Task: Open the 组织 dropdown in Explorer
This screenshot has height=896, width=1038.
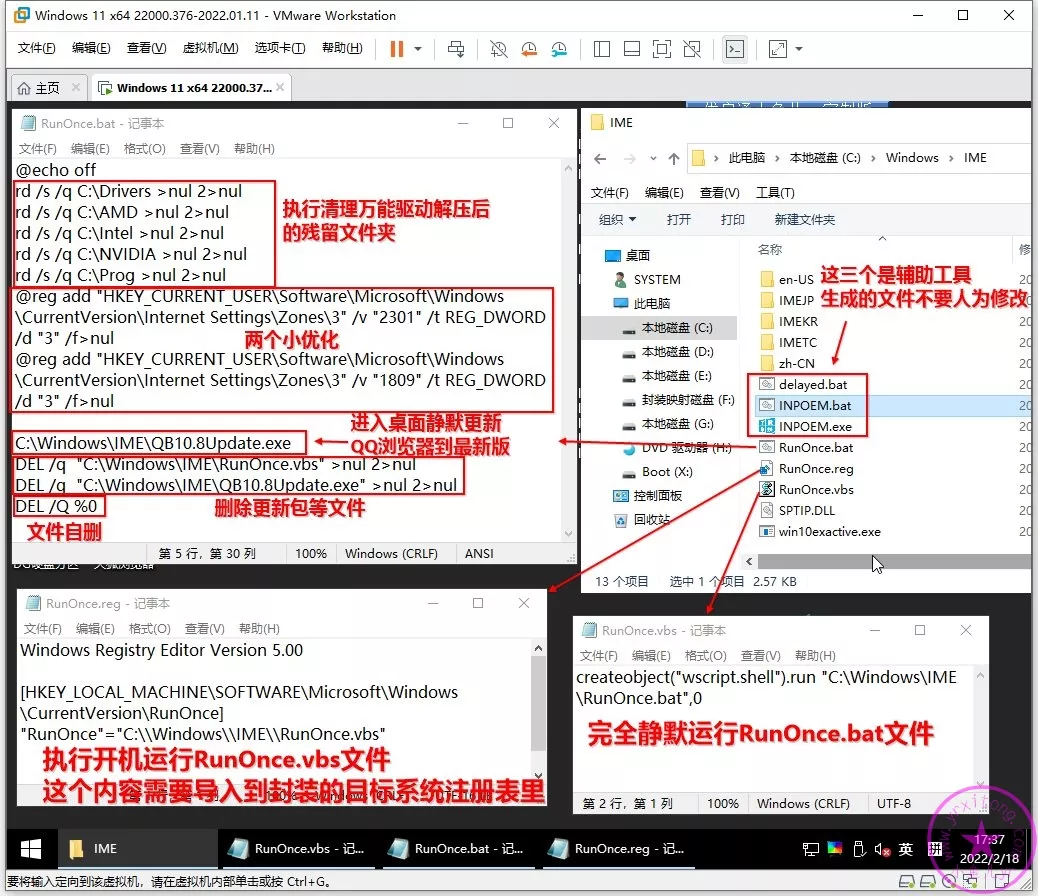Action: (617, 219)
